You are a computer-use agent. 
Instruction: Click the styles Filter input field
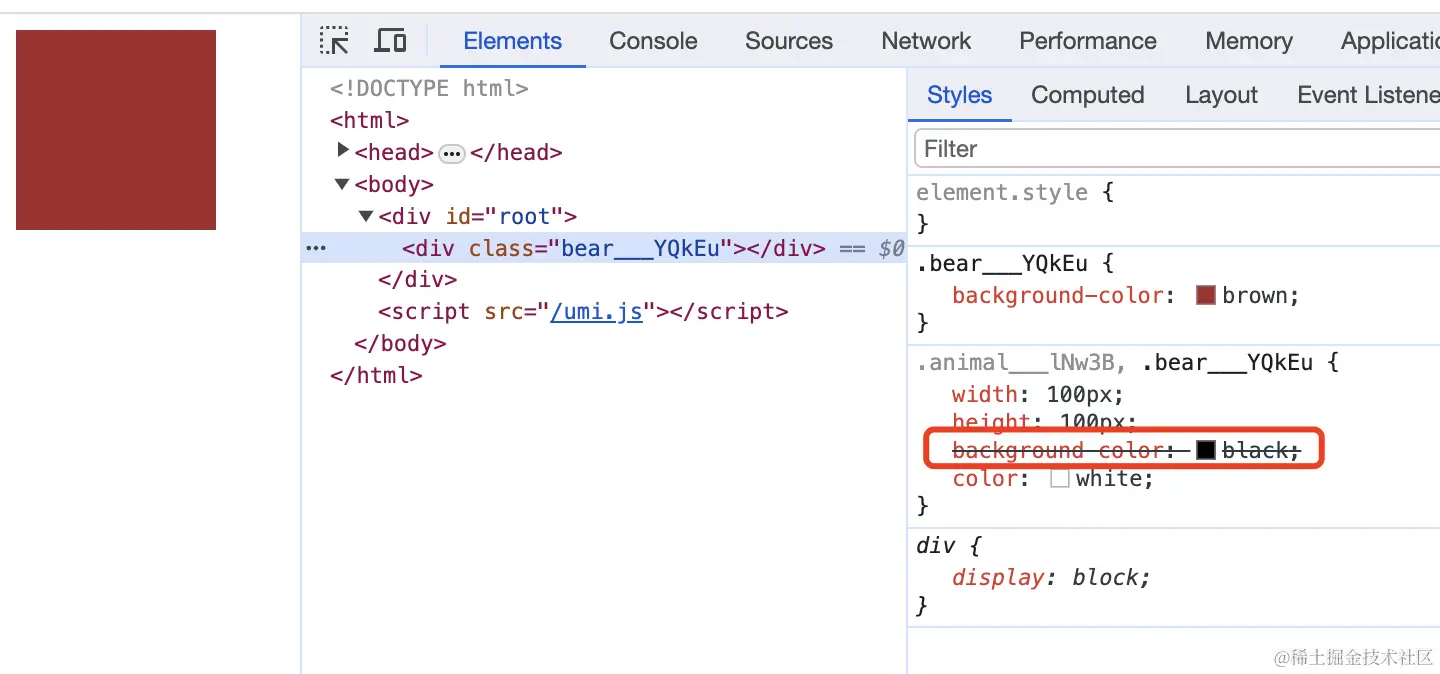tap(1177, 149)
